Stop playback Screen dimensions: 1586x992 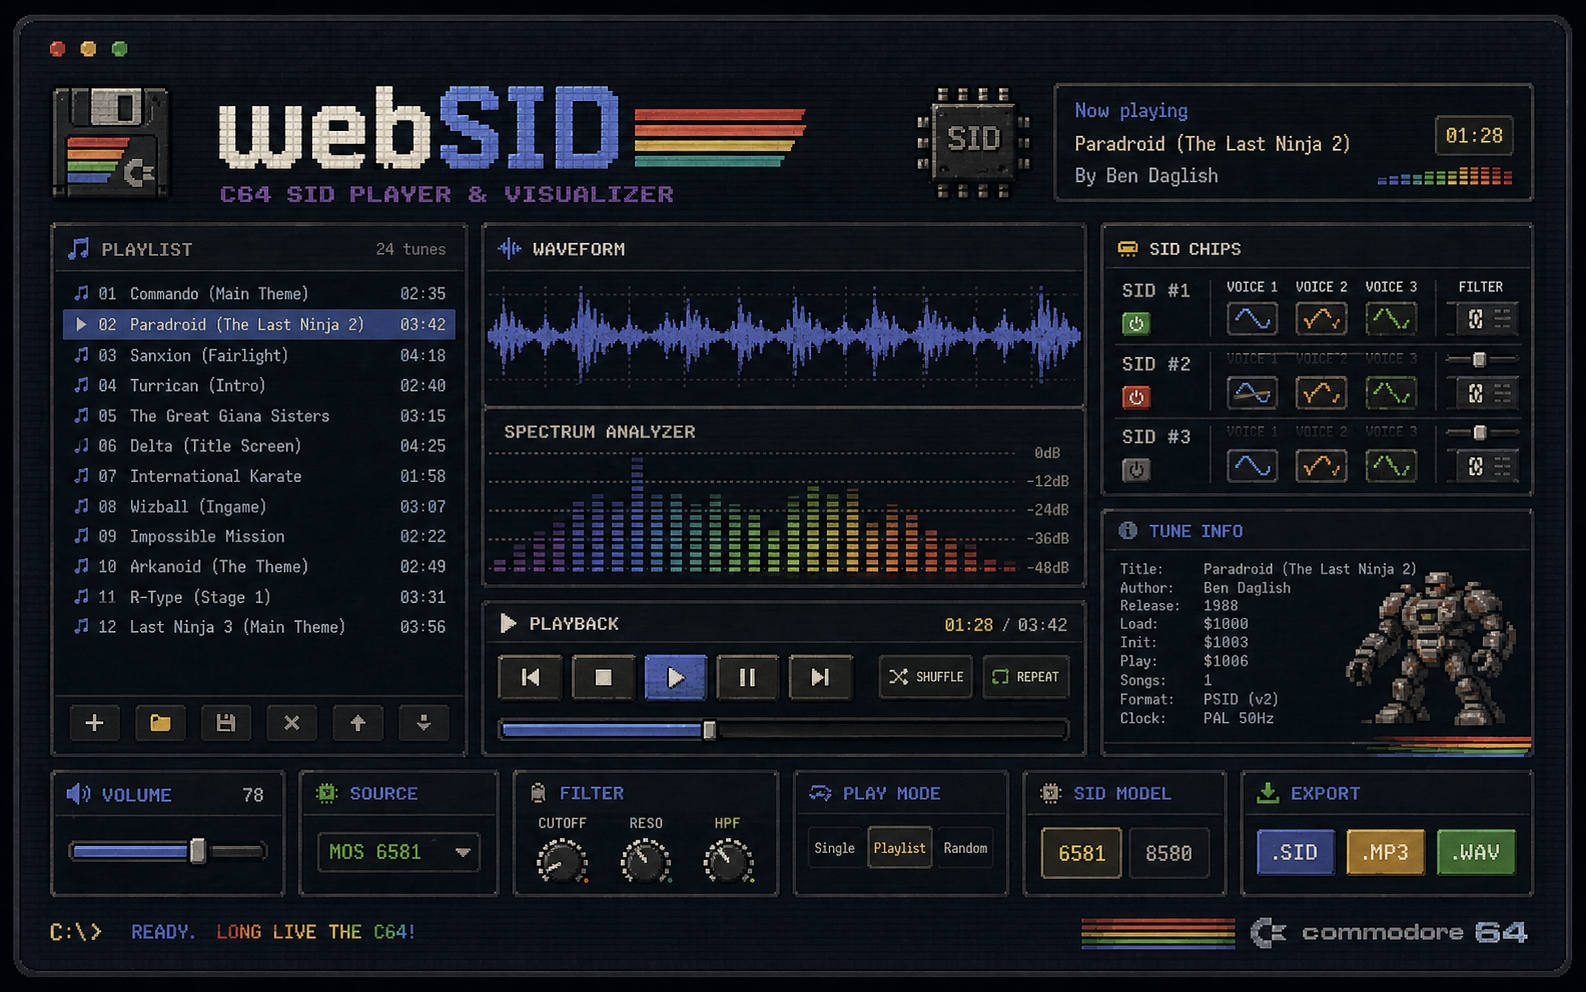coord(603,677)
